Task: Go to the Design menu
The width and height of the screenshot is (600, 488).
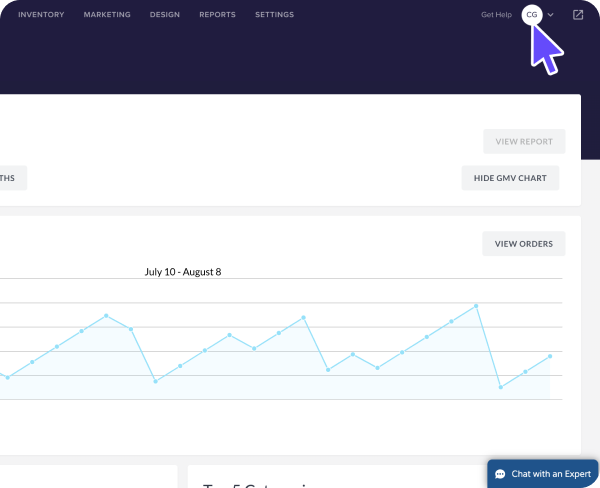Action: tap(166, 15)
